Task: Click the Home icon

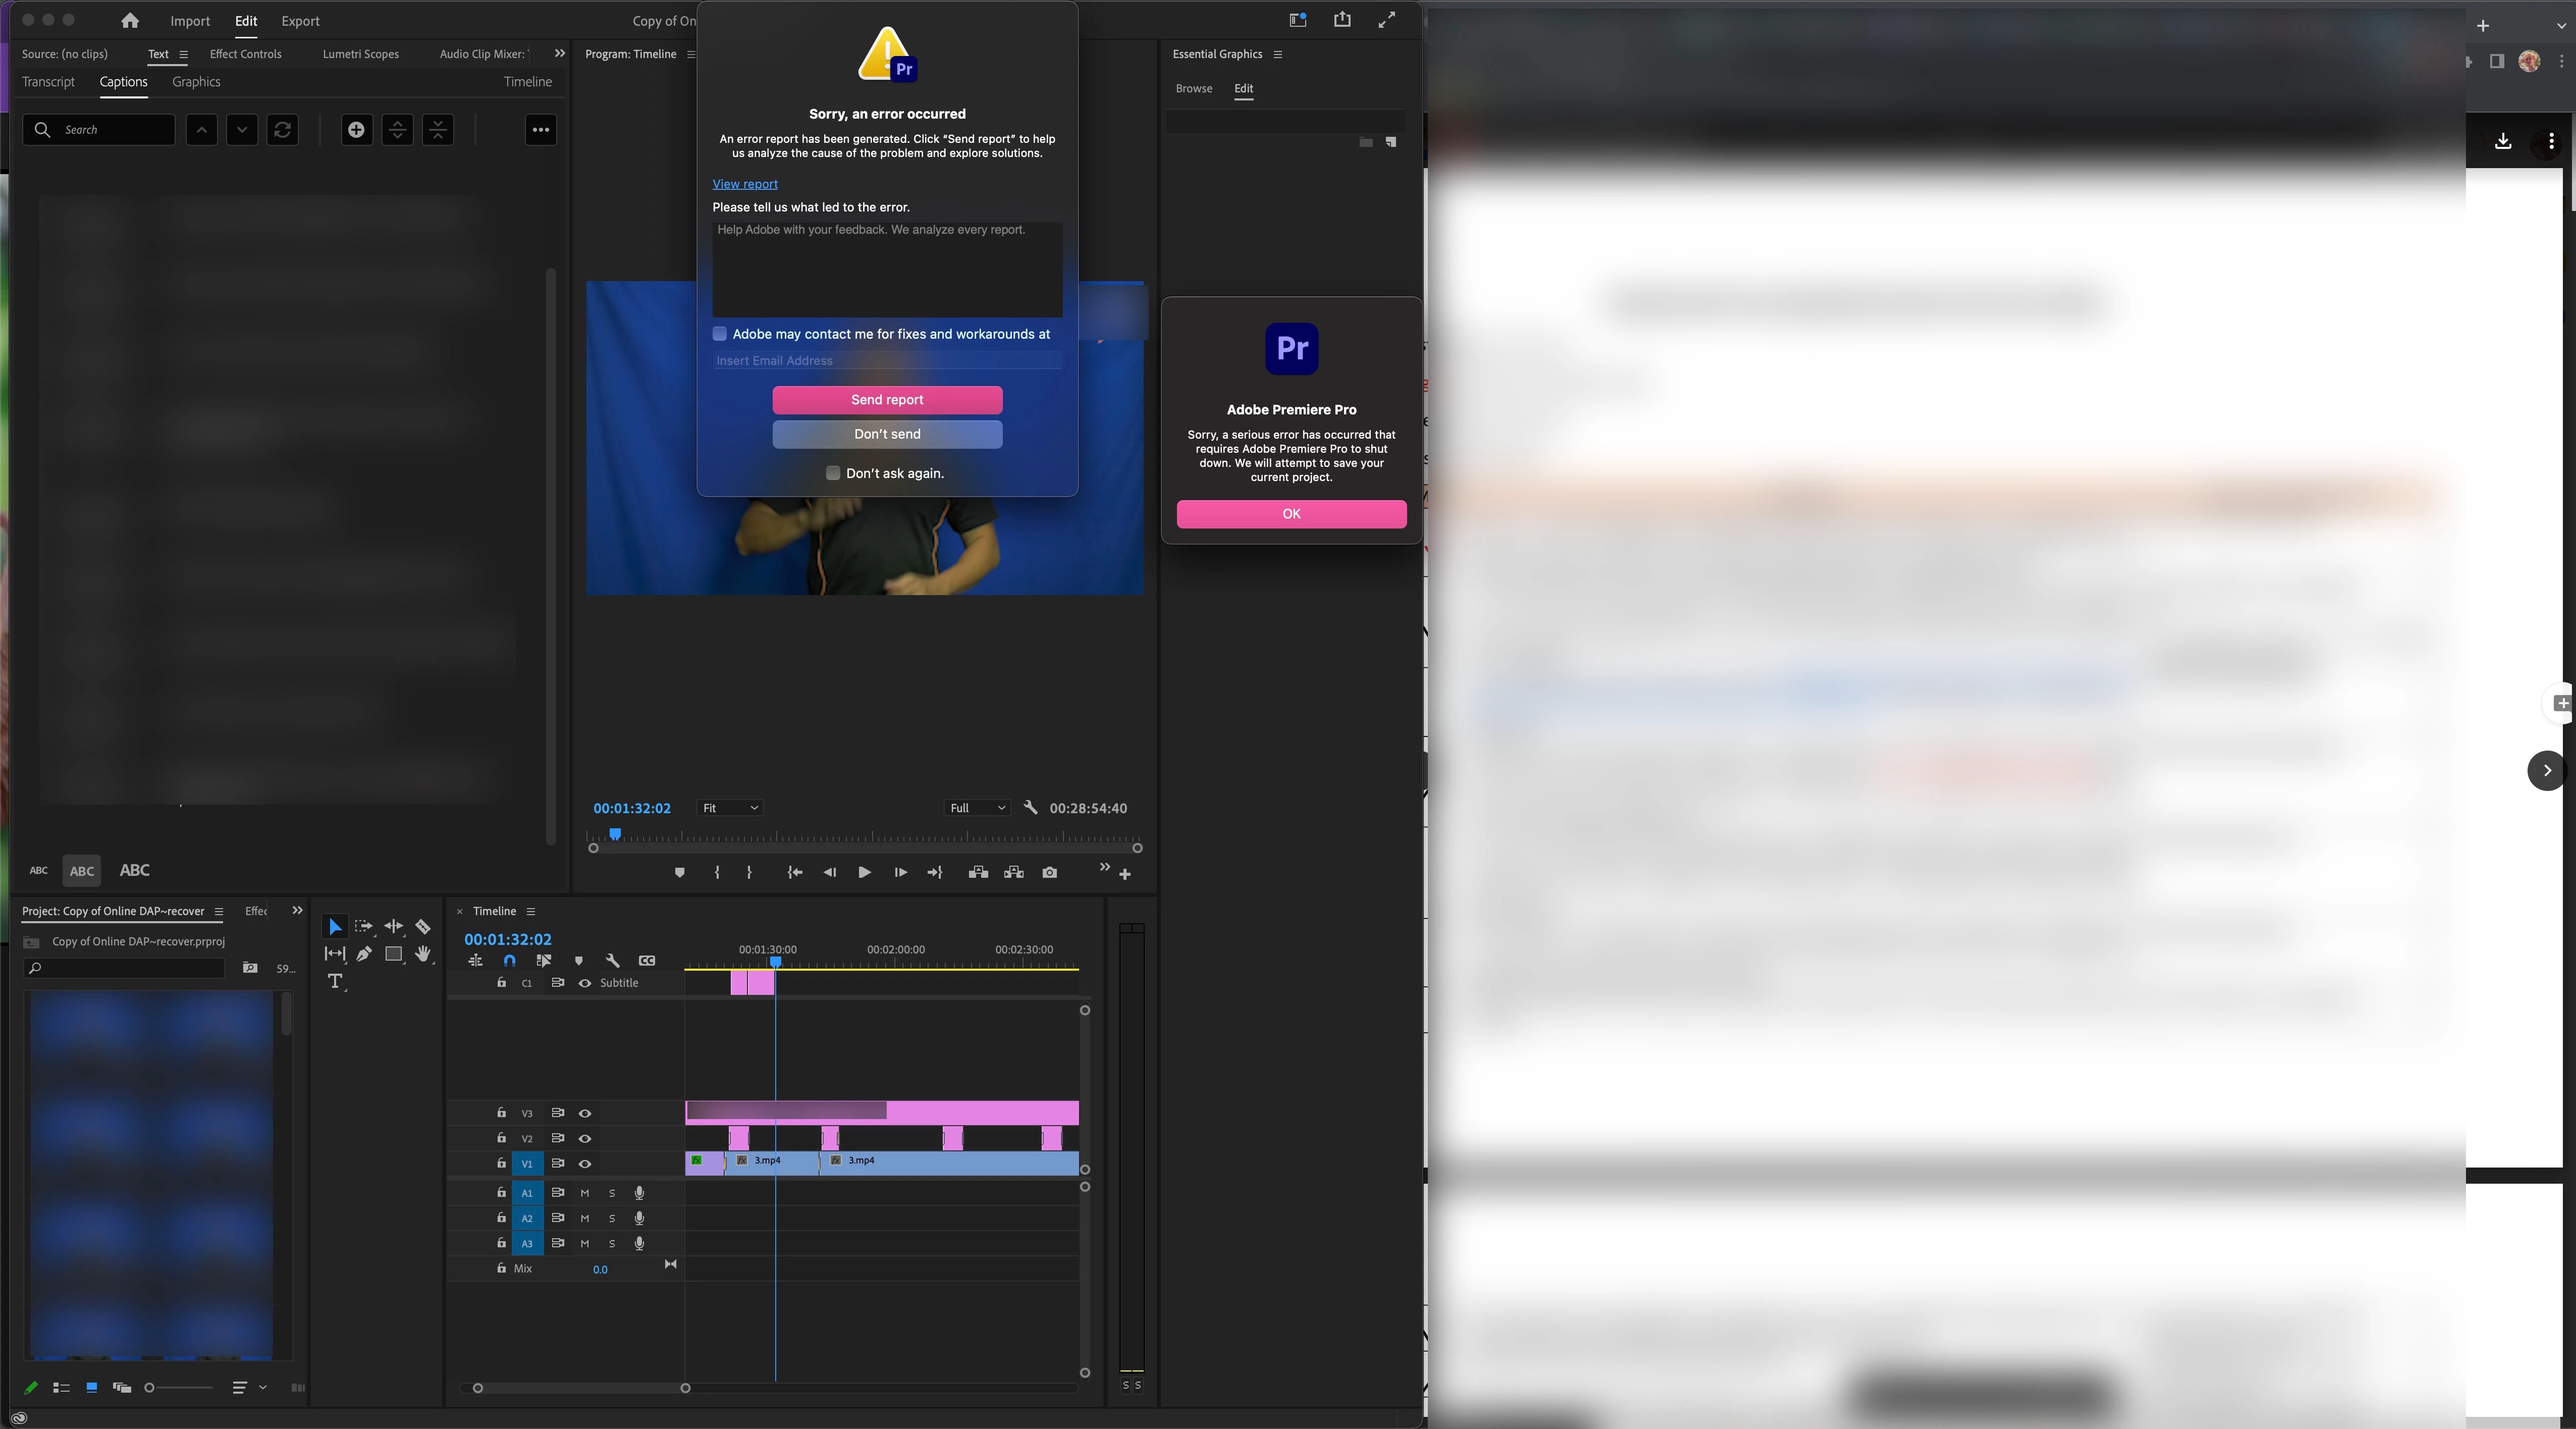Action: 129,21
